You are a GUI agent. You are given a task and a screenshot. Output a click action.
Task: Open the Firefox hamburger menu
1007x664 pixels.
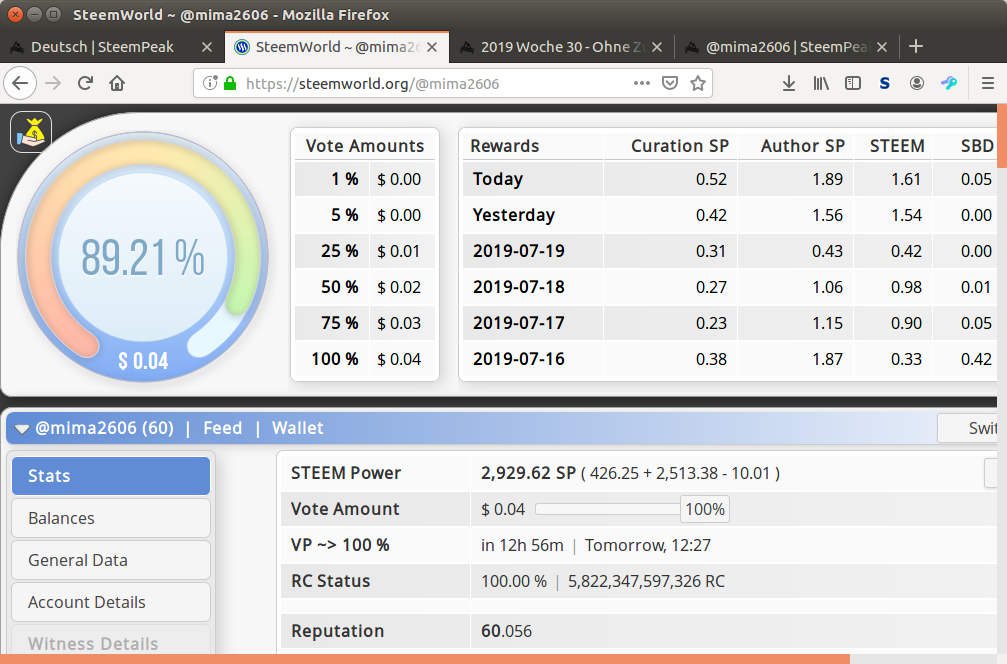point(986,84)
